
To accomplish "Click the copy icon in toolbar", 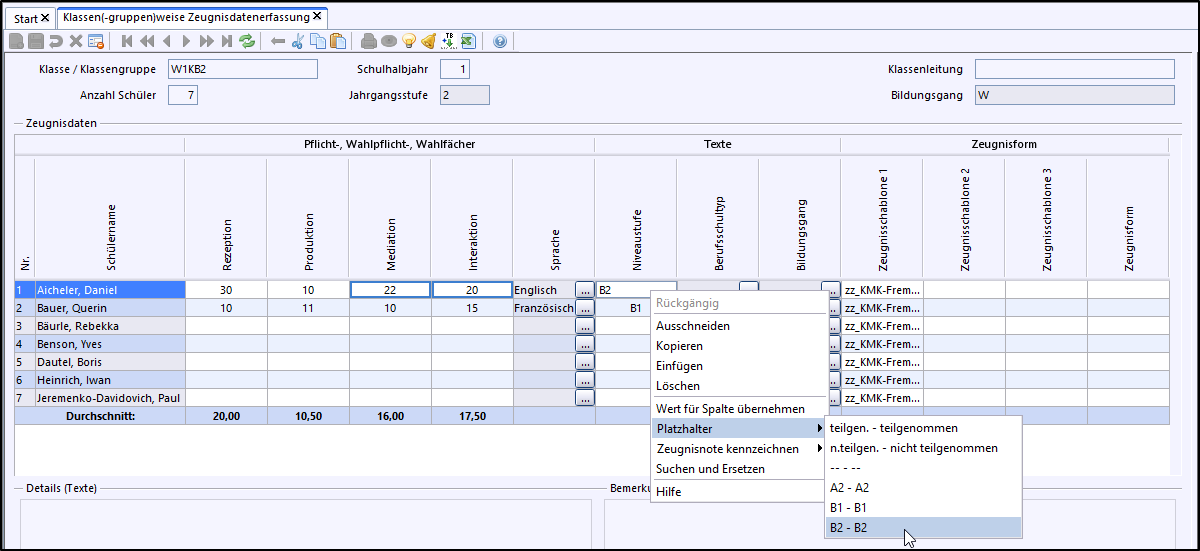I will point(317,41).
